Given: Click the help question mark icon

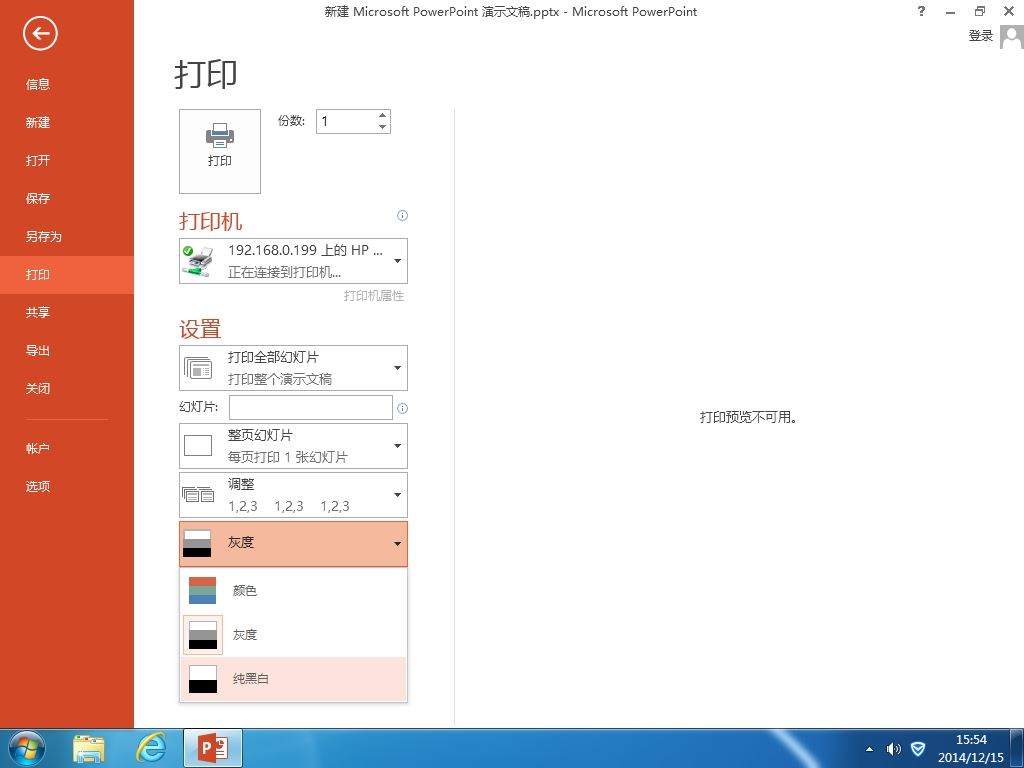Looking at the screenshot, I should pyautogui.click(x=921, y=11).
